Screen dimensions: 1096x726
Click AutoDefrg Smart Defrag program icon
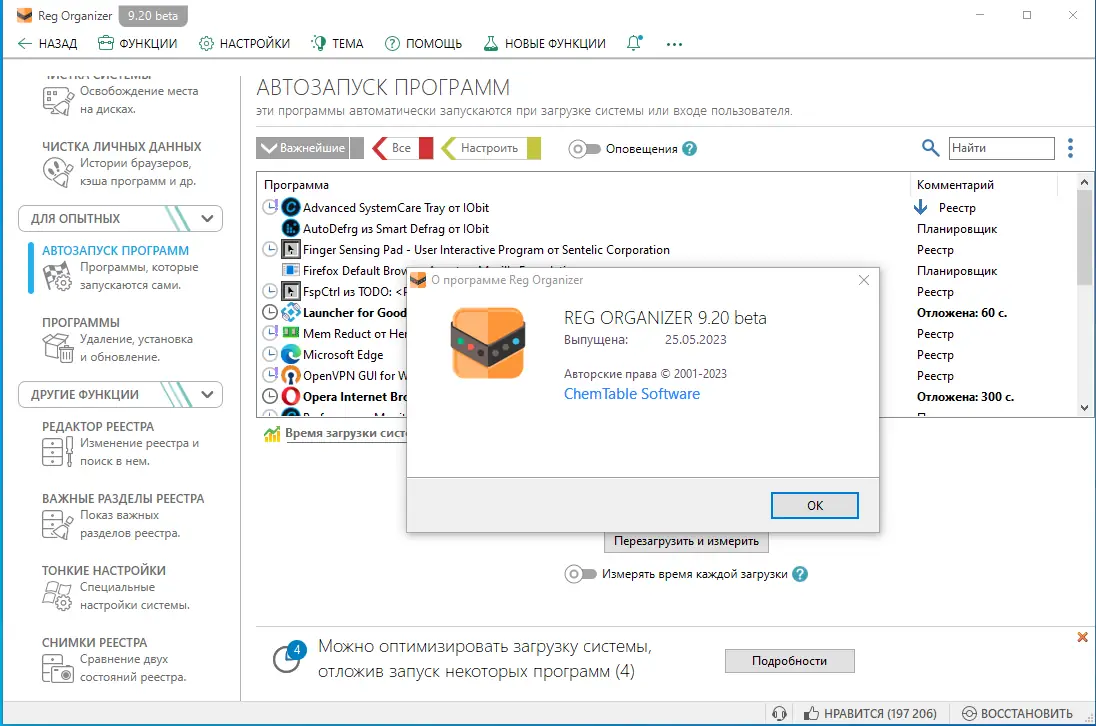pos(290,228)
